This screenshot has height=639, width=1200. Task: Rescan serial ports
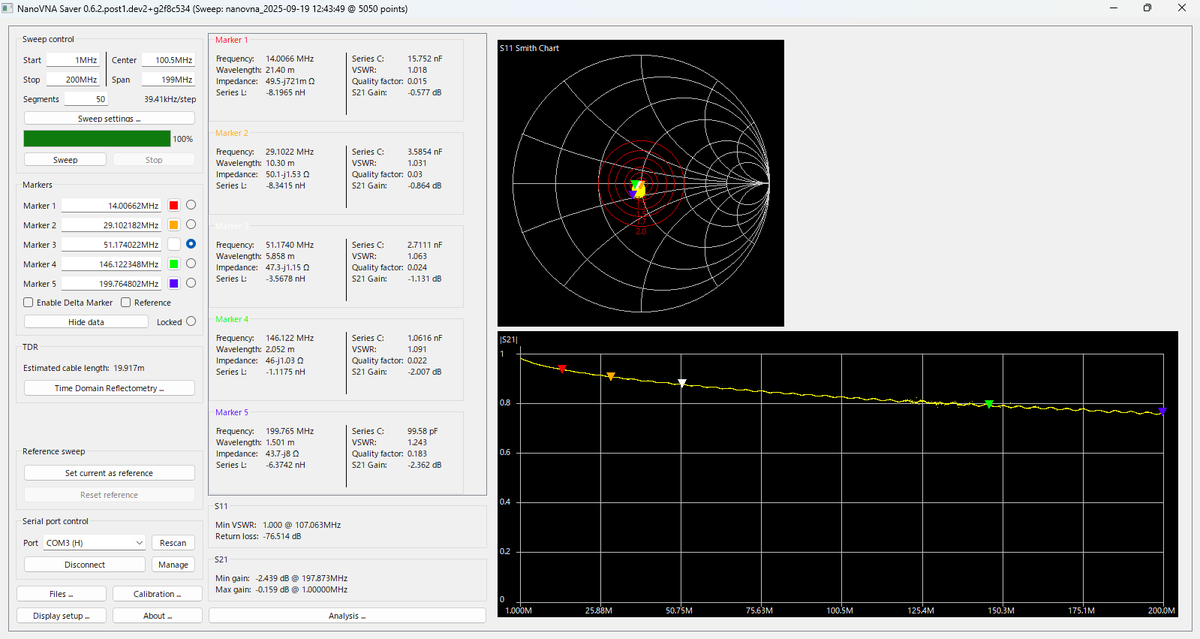tap(173, 542)
